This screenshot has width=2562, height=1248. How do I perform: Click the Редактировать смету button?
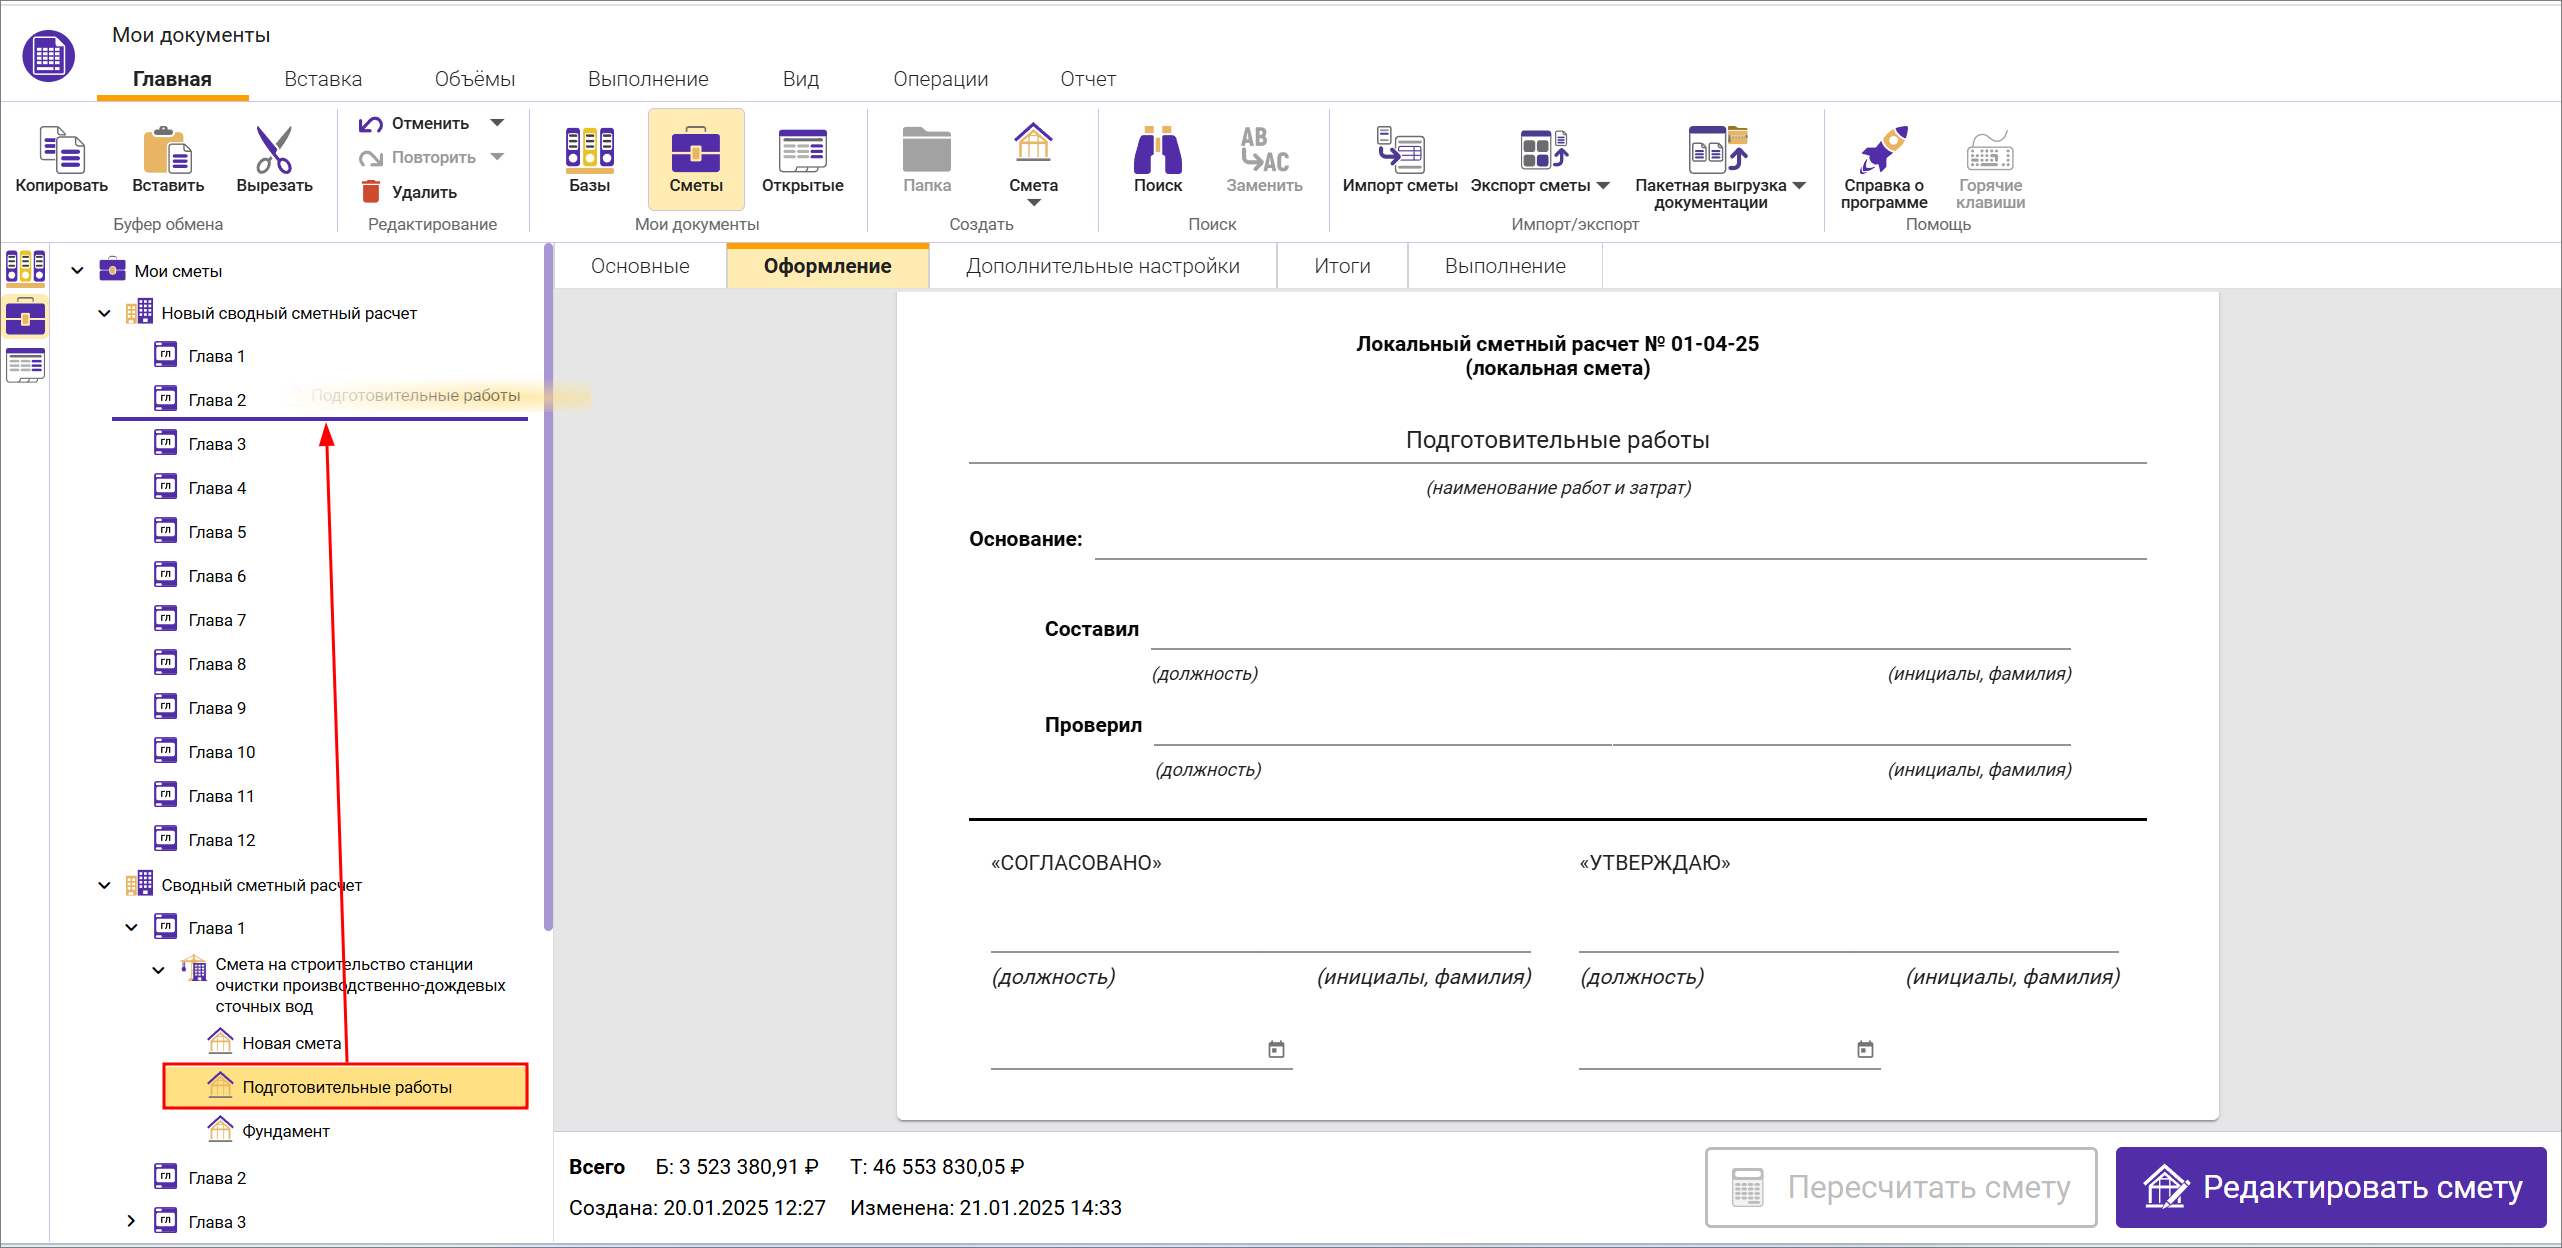(2330, 1187)
